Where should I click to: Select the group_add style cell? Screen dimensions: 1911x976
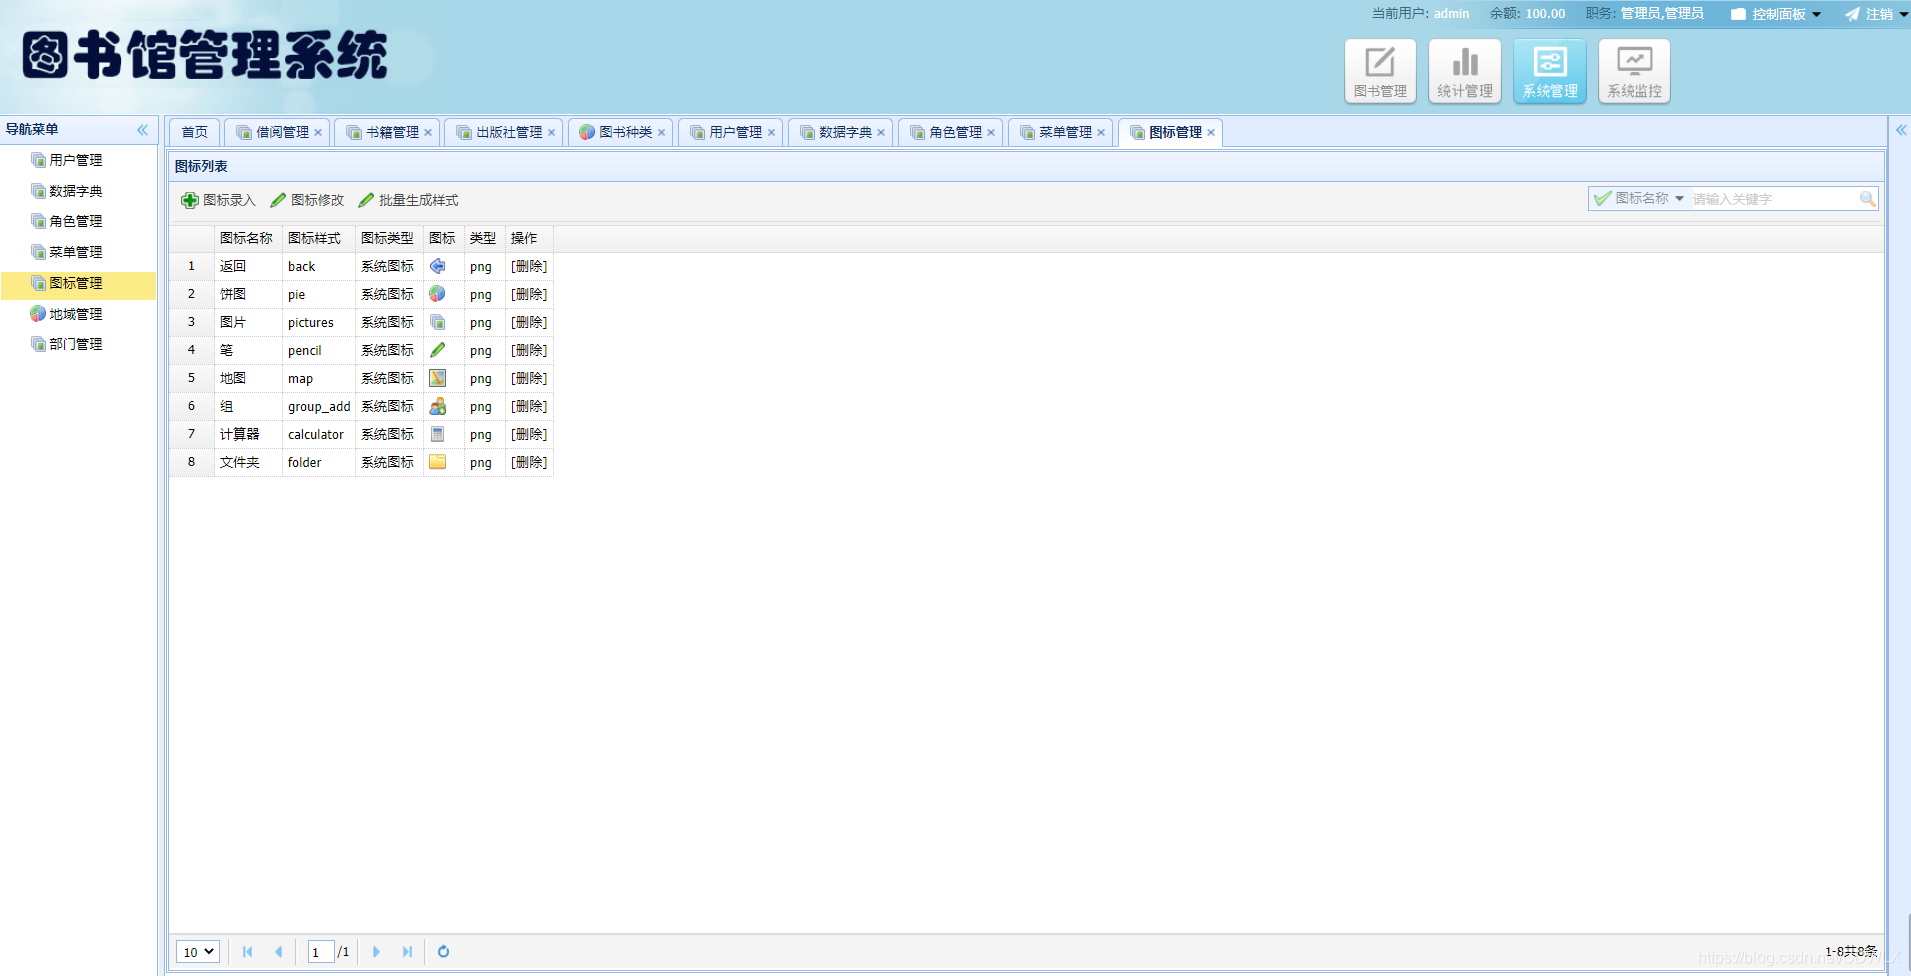click(x=319, y=407)
